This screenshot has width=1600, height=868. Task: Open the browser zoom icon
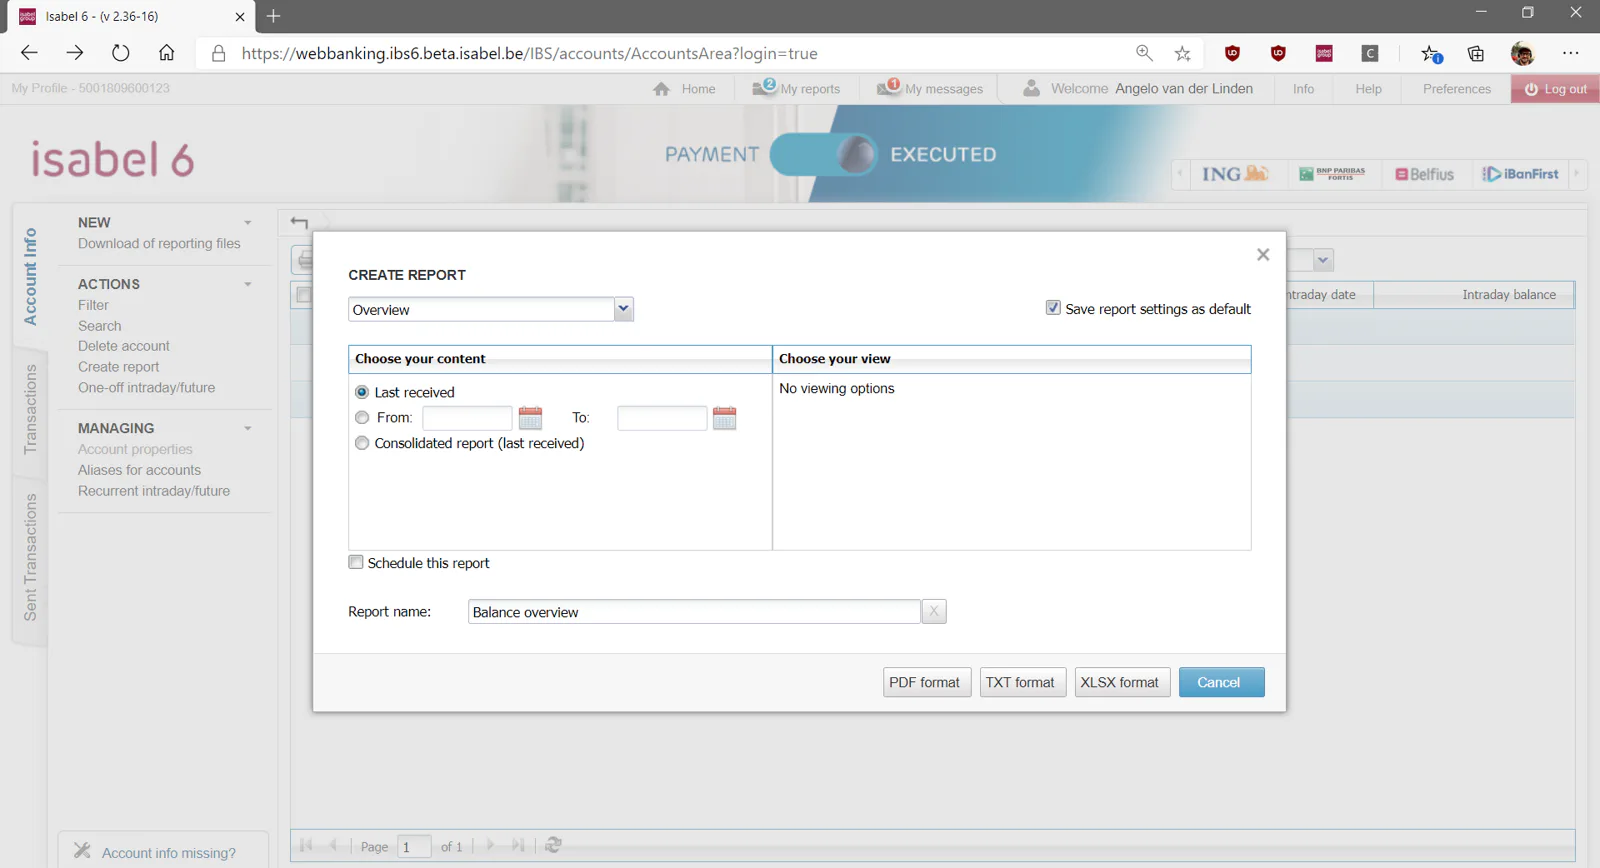point(1144,53)
